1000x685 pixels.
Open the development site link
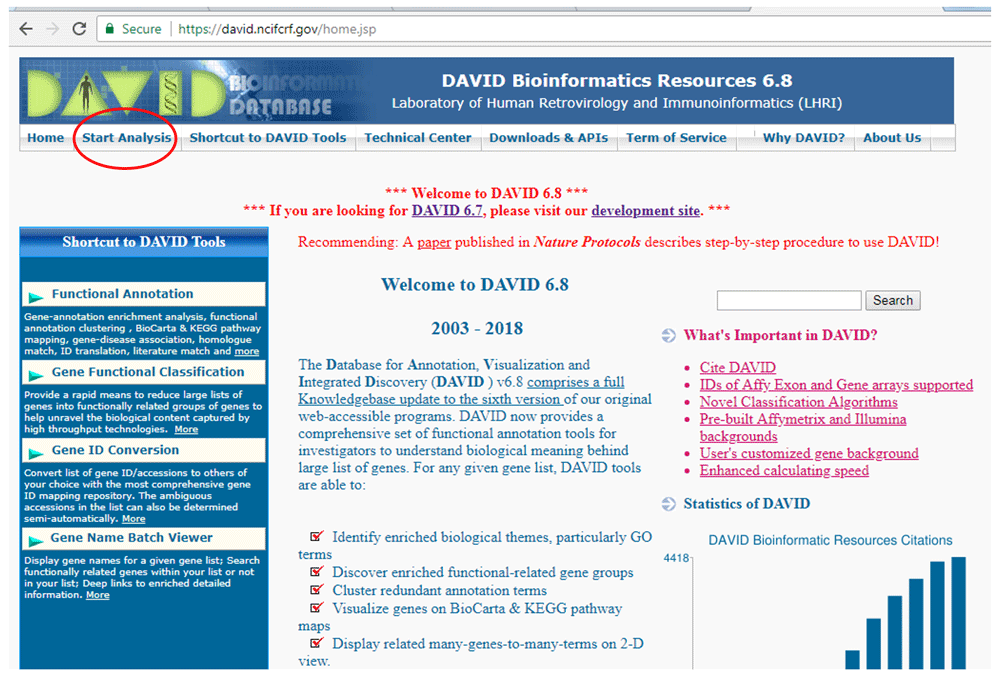pos(645,210)
